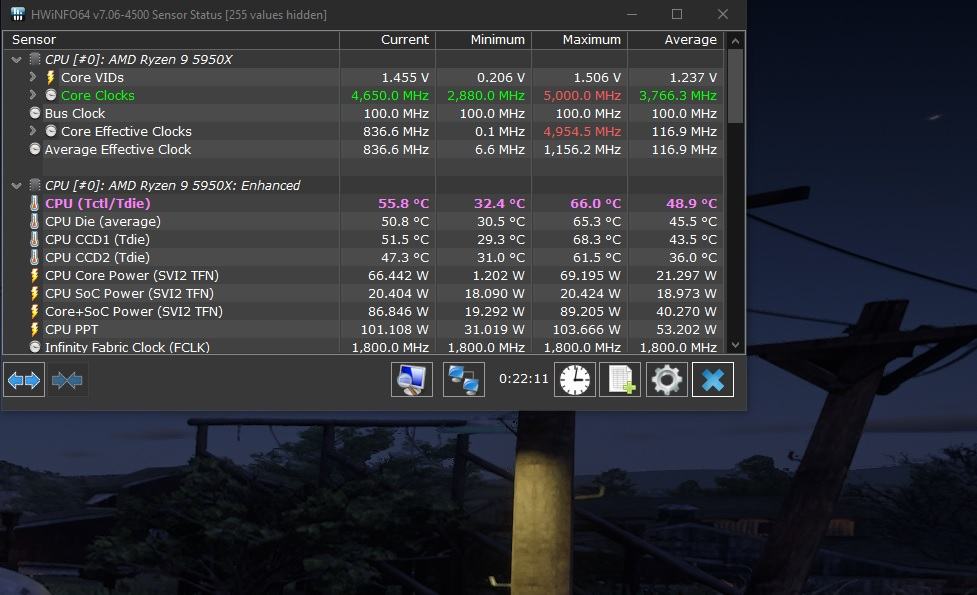Select the Average Effective Clock row label
Screen dimensions: 977x595
118,150
